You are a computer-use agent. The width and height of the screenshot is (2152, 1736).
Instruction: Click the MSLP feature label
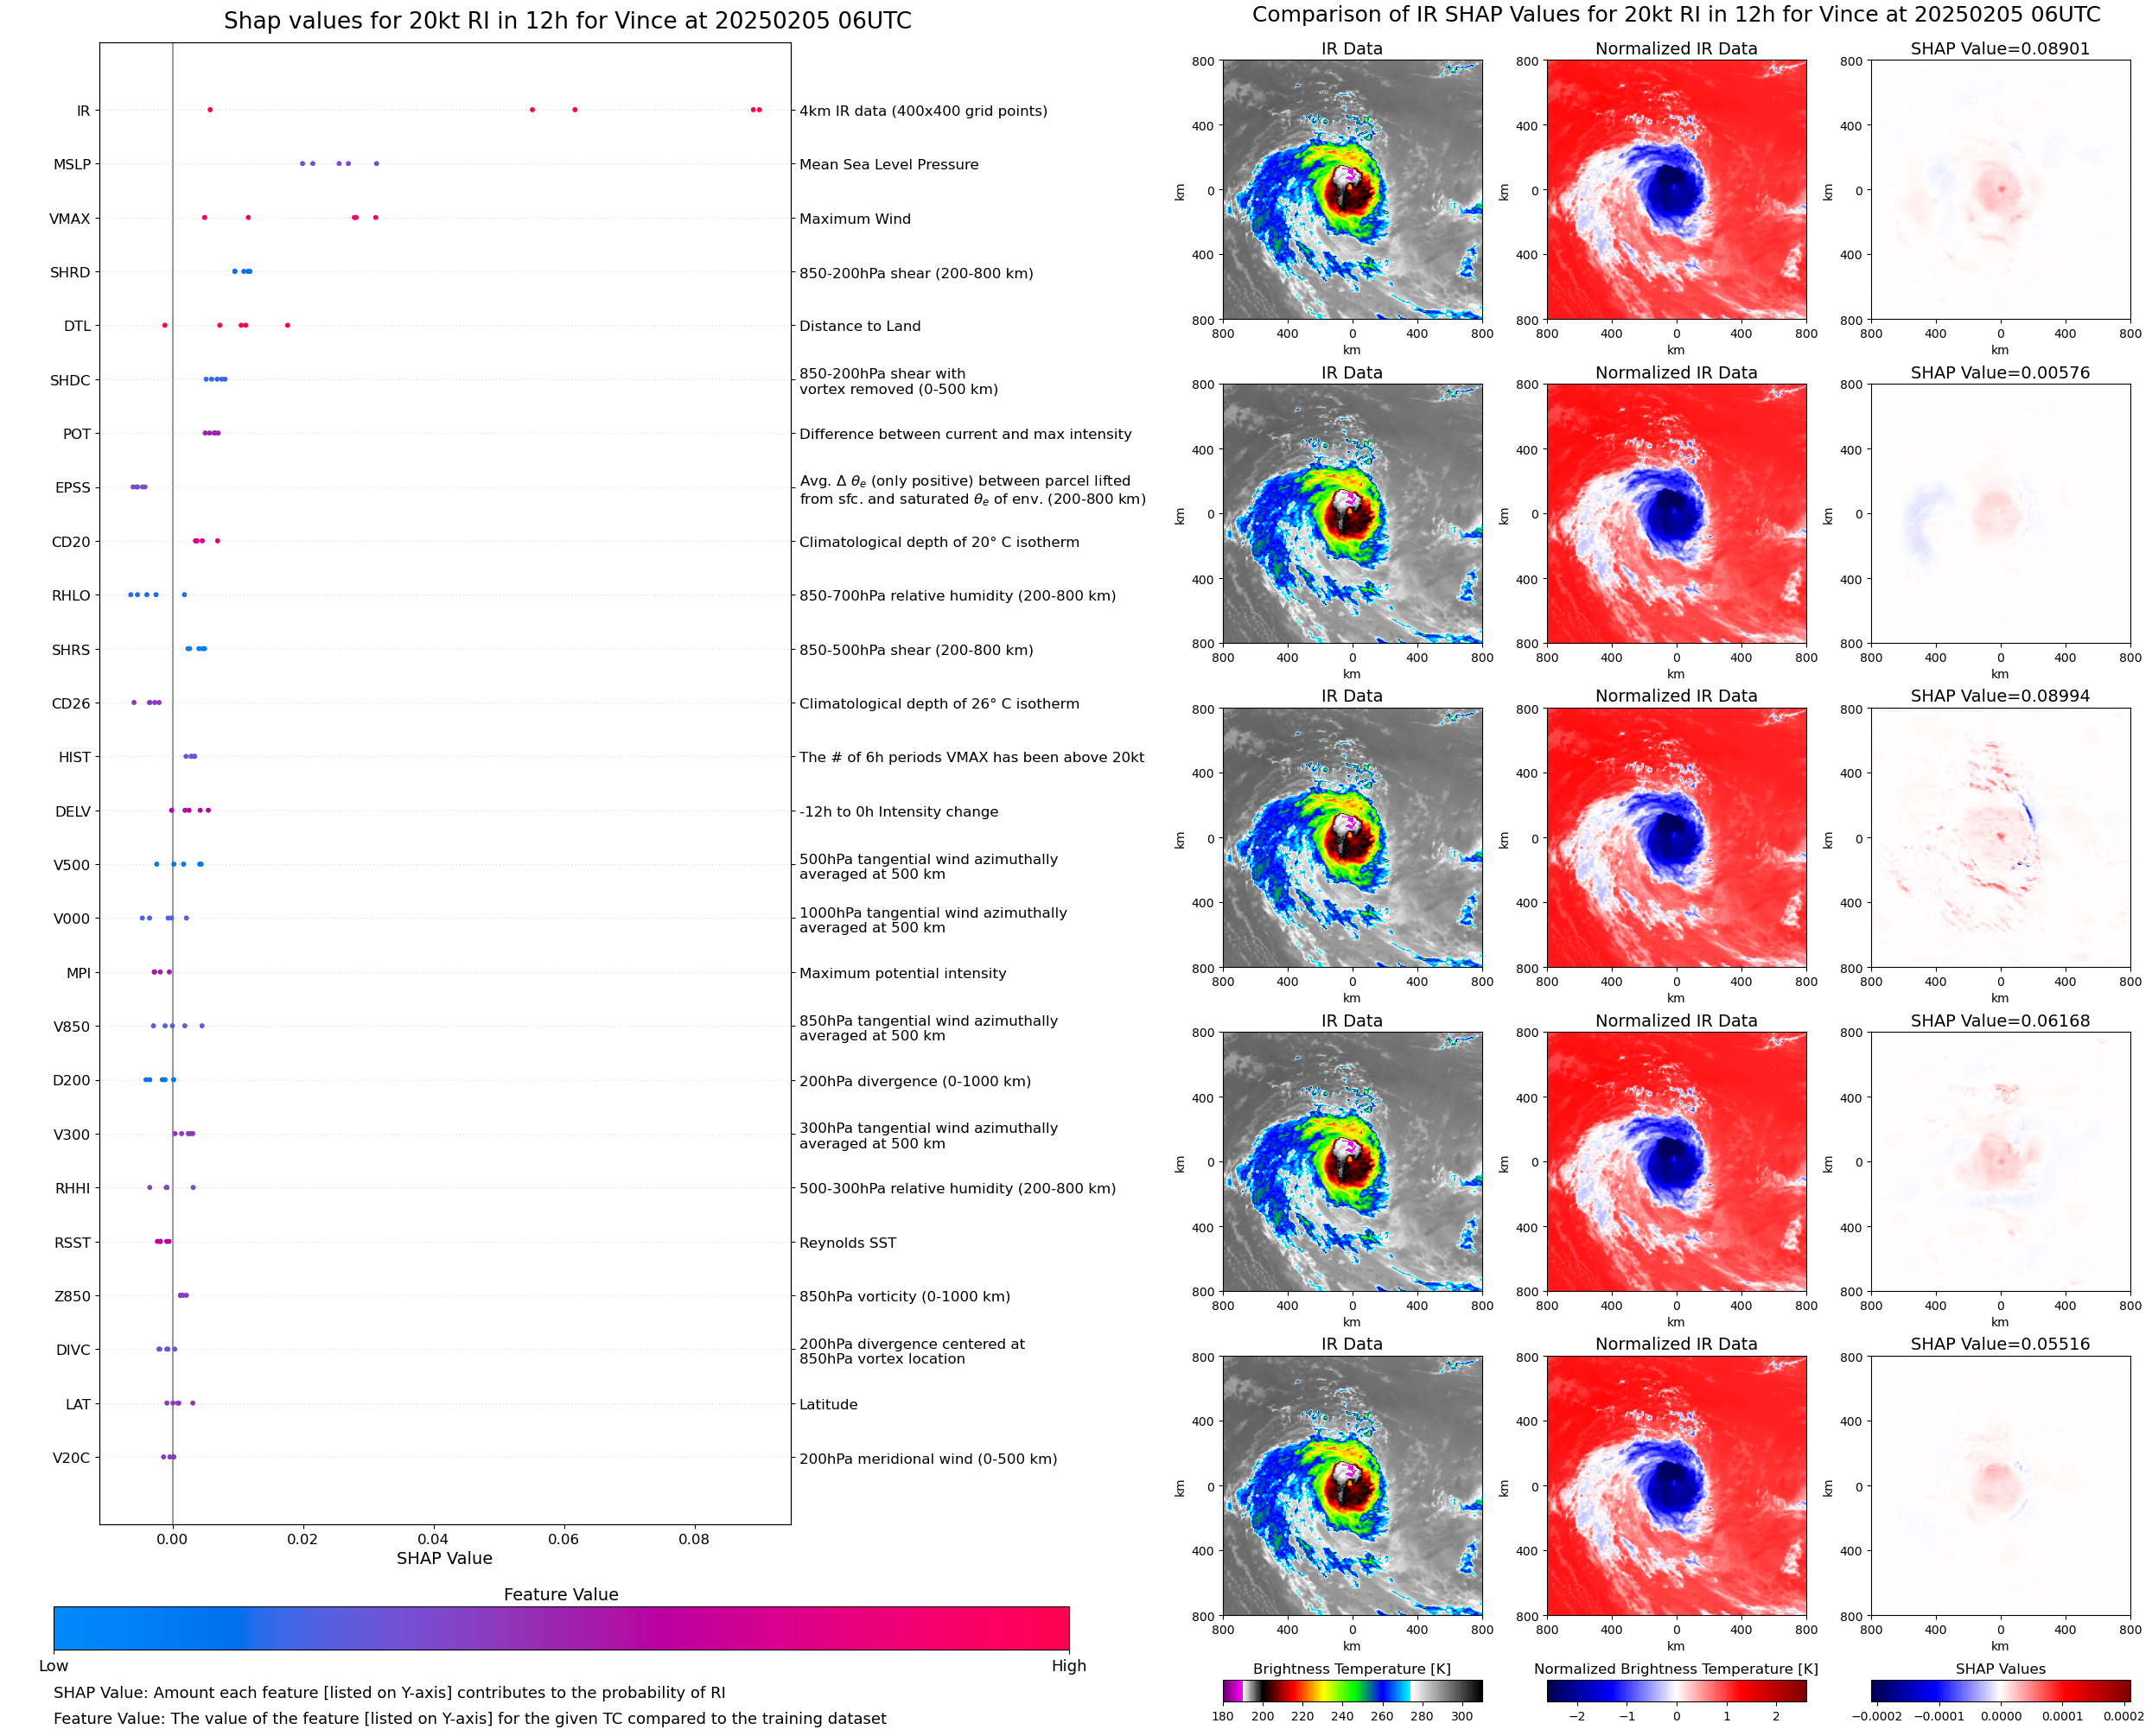coord(72,164)
